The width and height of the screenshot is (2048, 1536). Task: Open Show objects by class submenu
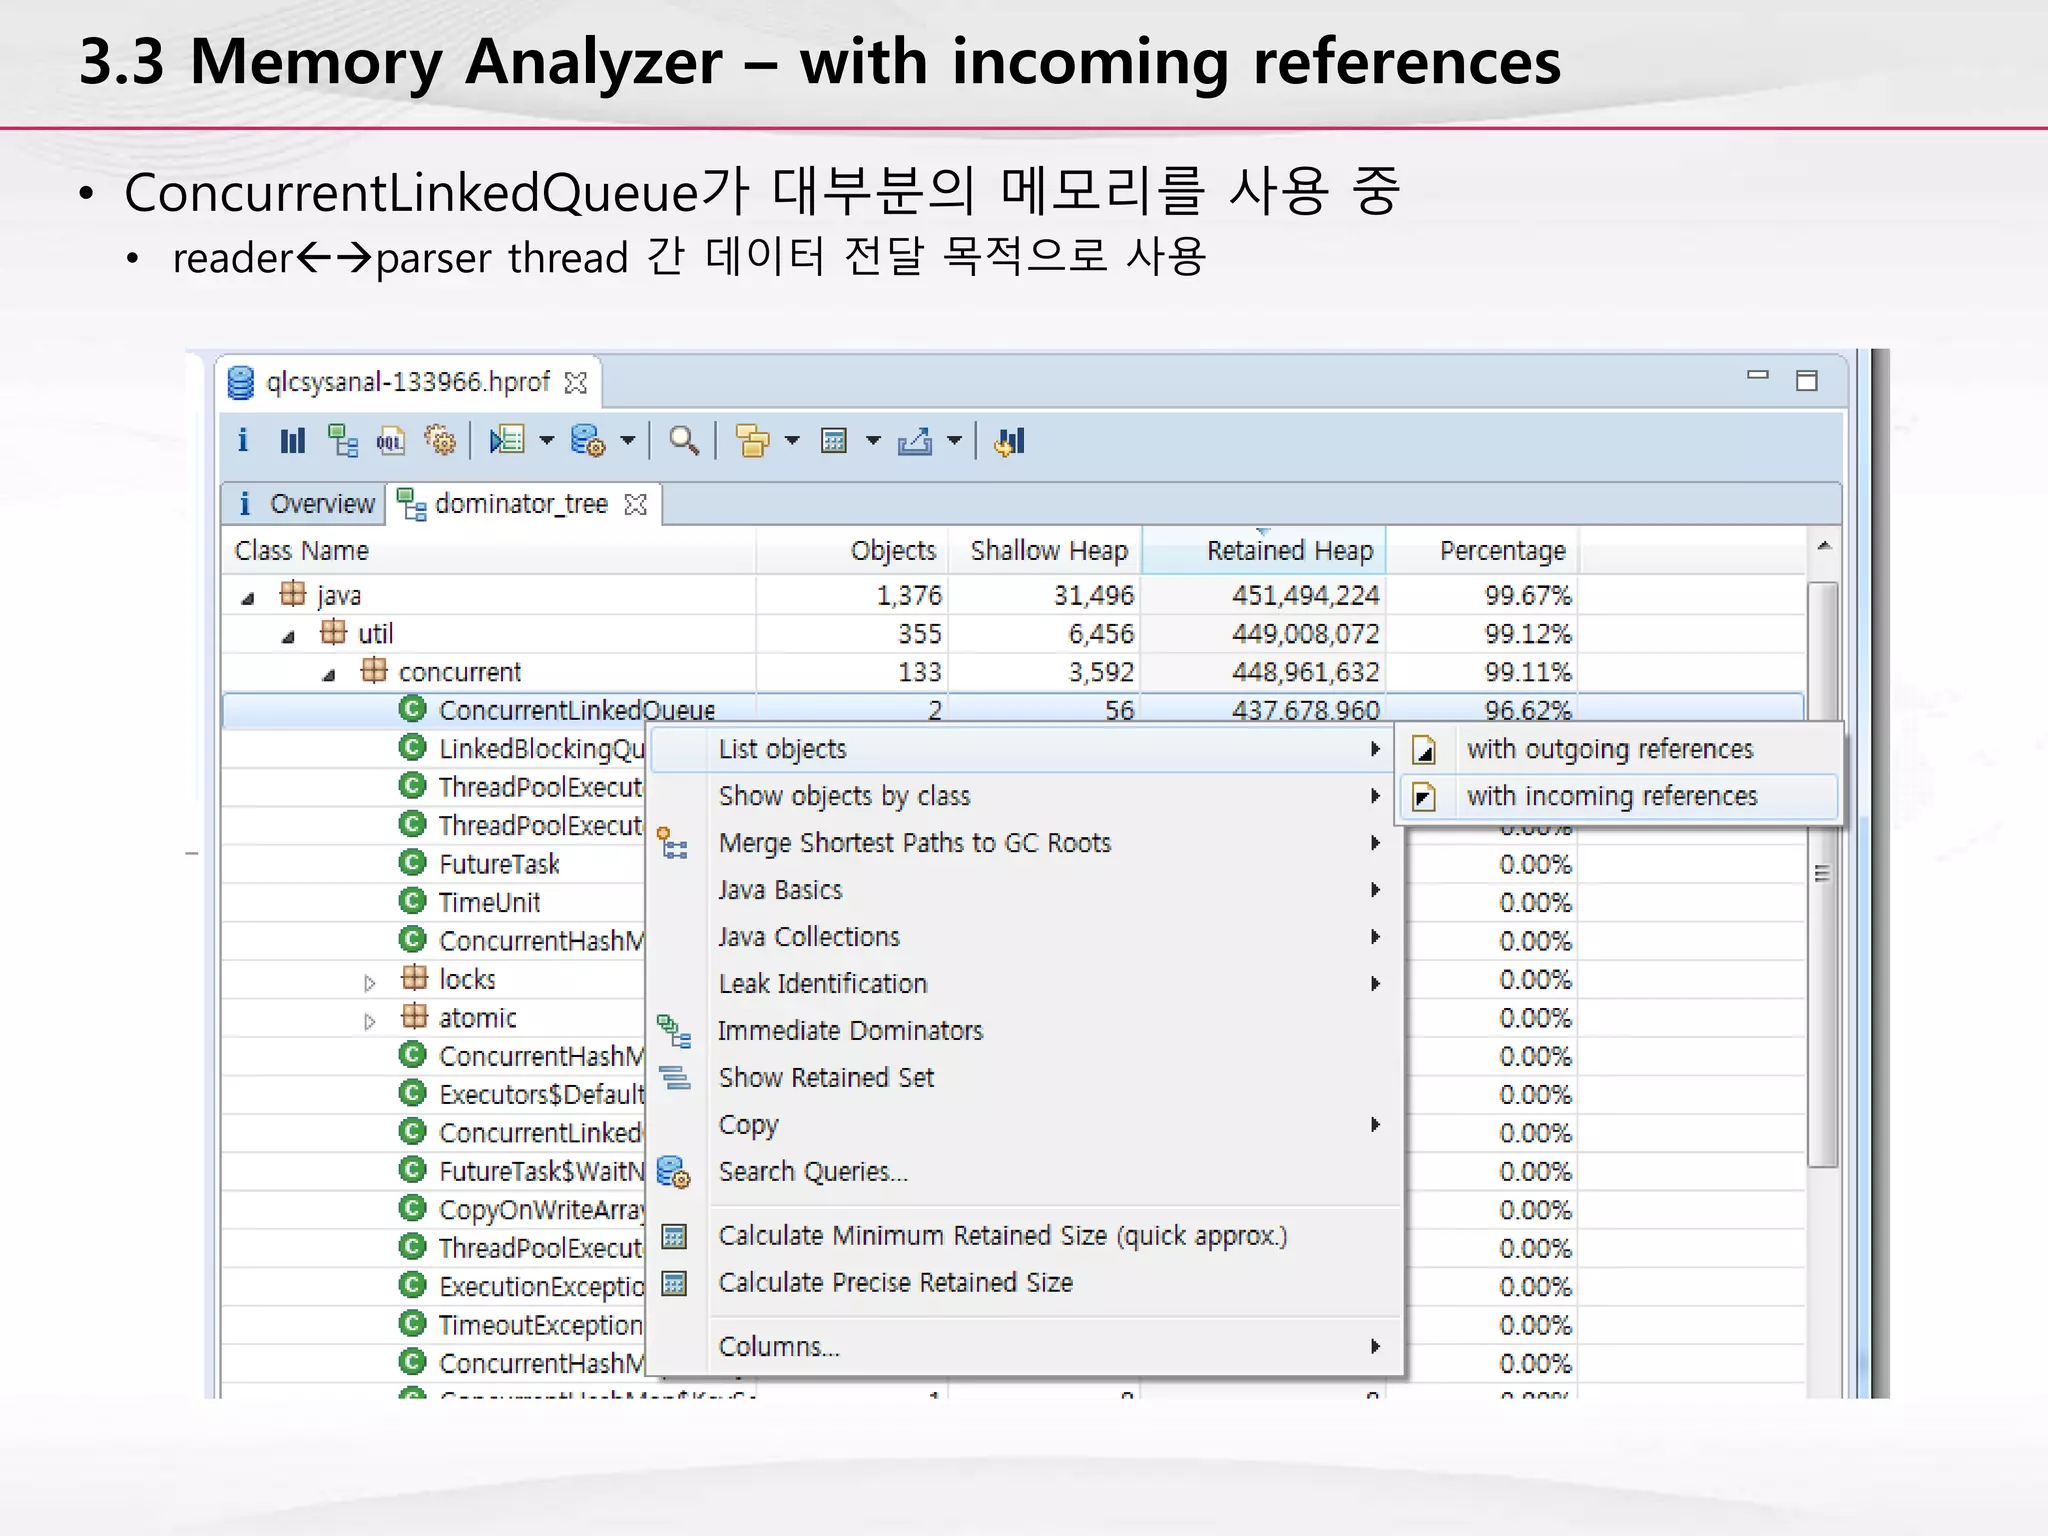[1023, 796]
